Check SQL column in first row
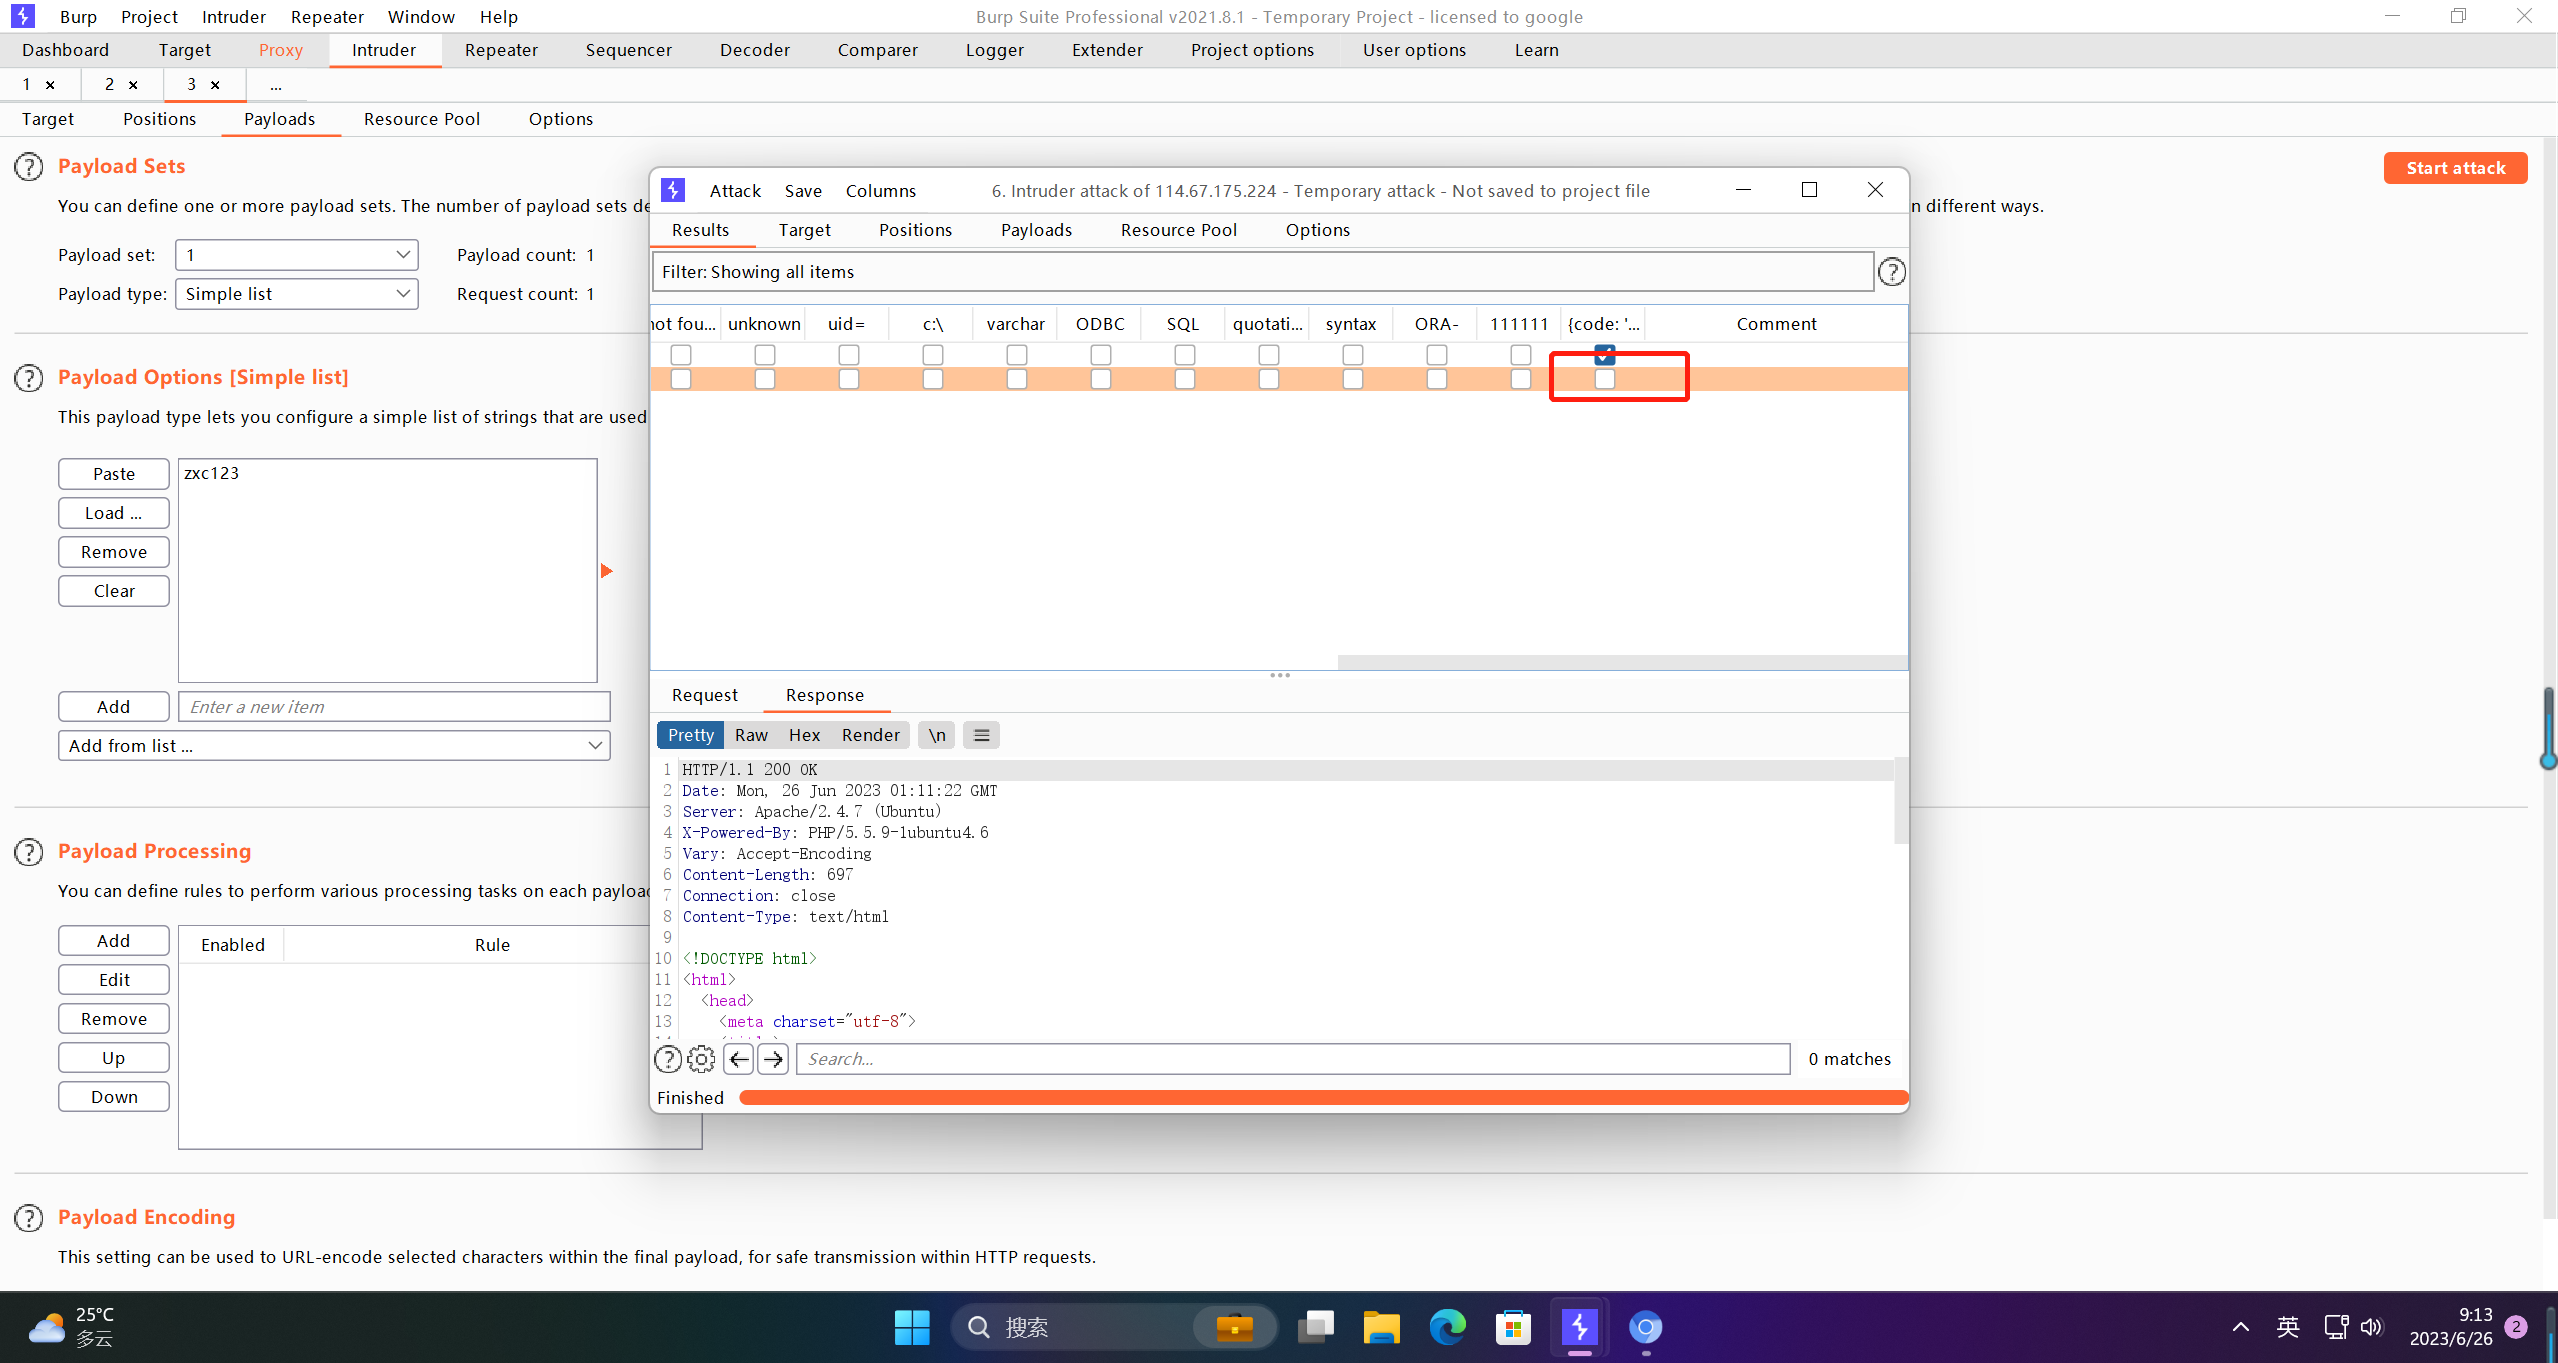This screenshot has height=1363, width=2558. tap(1185, 355)
